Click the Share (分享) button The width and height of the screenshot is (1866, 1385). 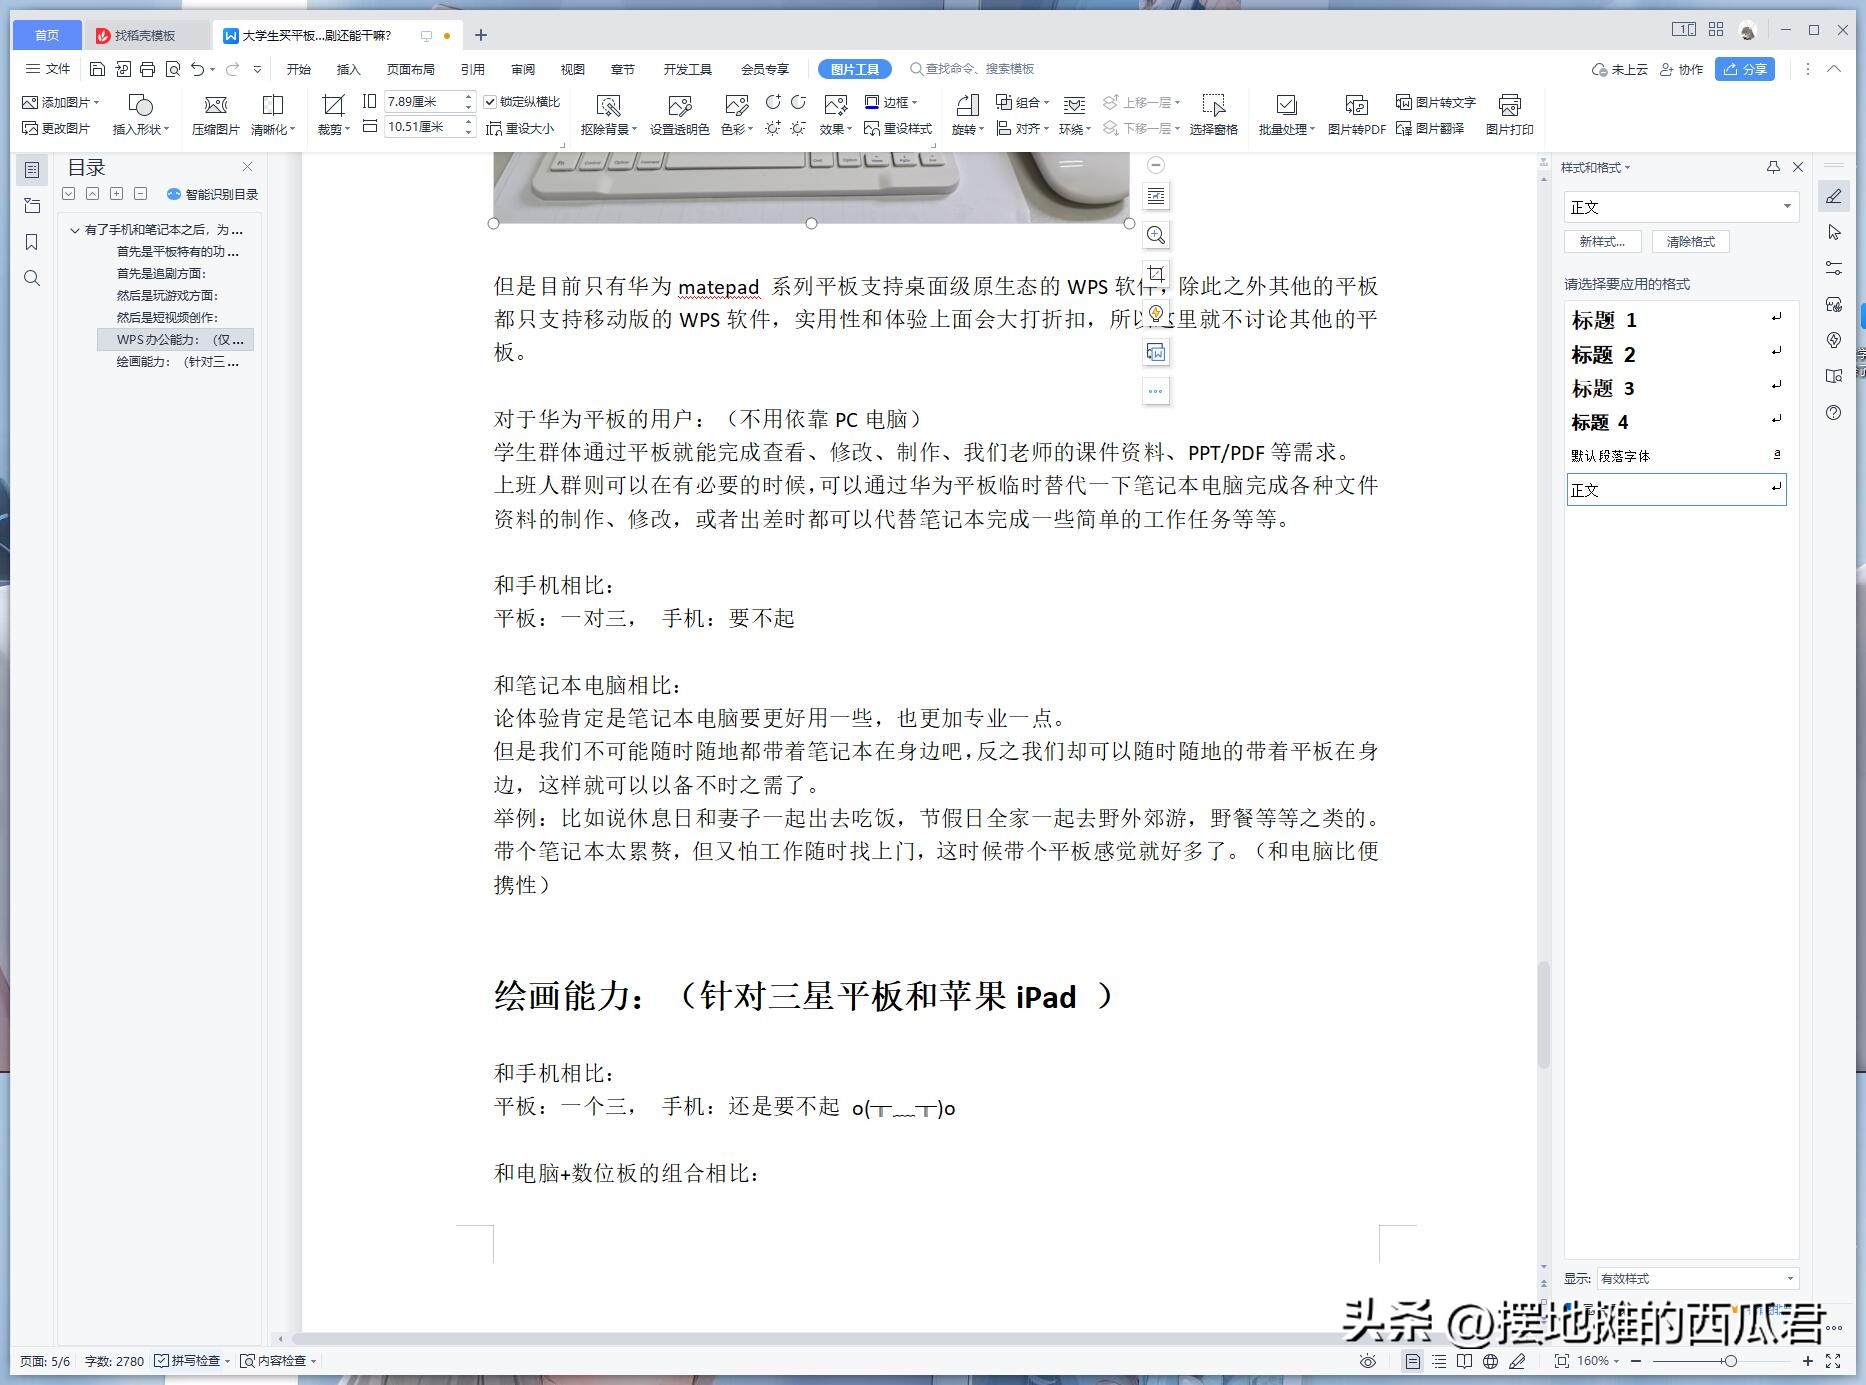pyautogui.click(x=1745, y=69)
